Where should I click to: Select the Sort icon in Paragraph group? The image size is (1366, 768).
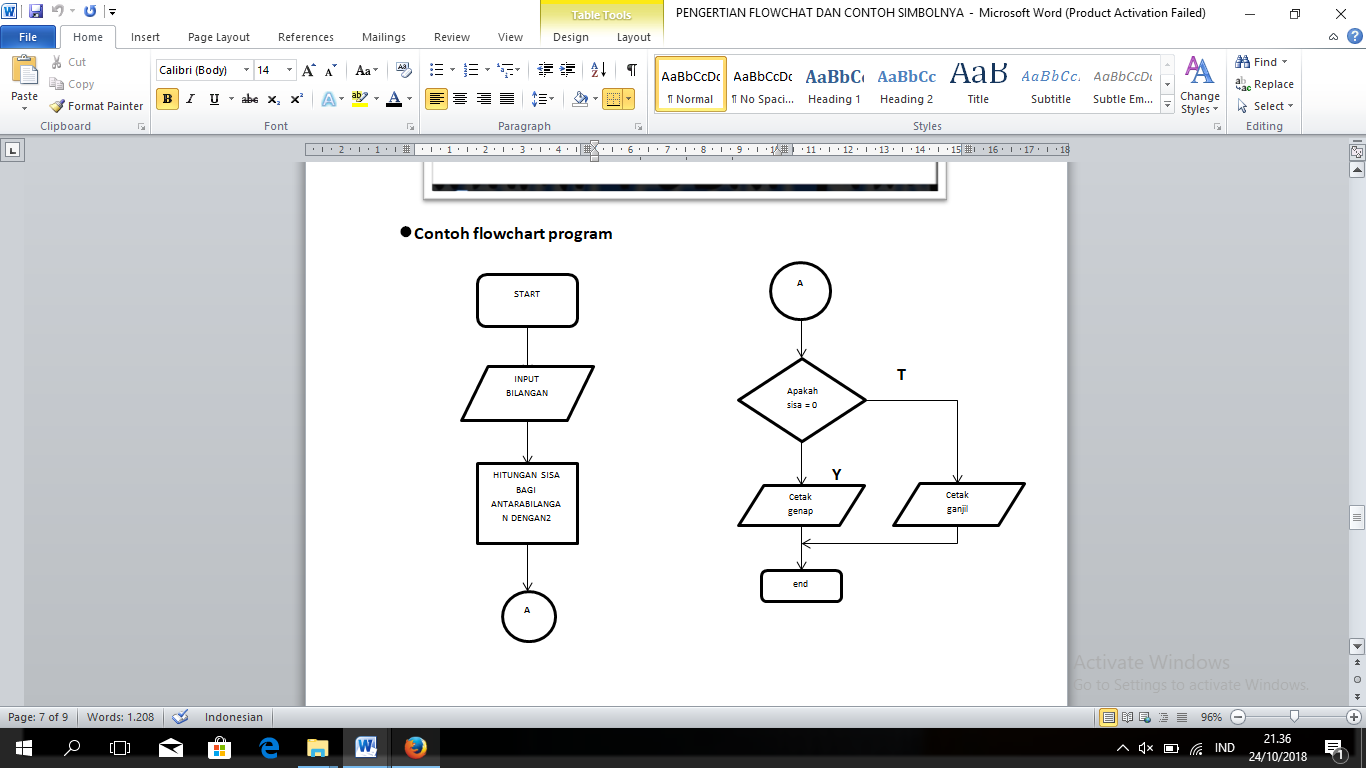[598, 70]
